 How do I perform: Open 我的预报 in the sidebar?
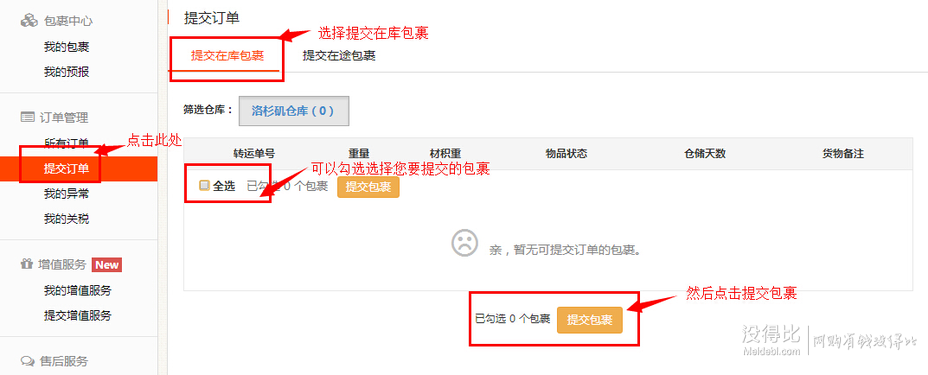point(66,72)
